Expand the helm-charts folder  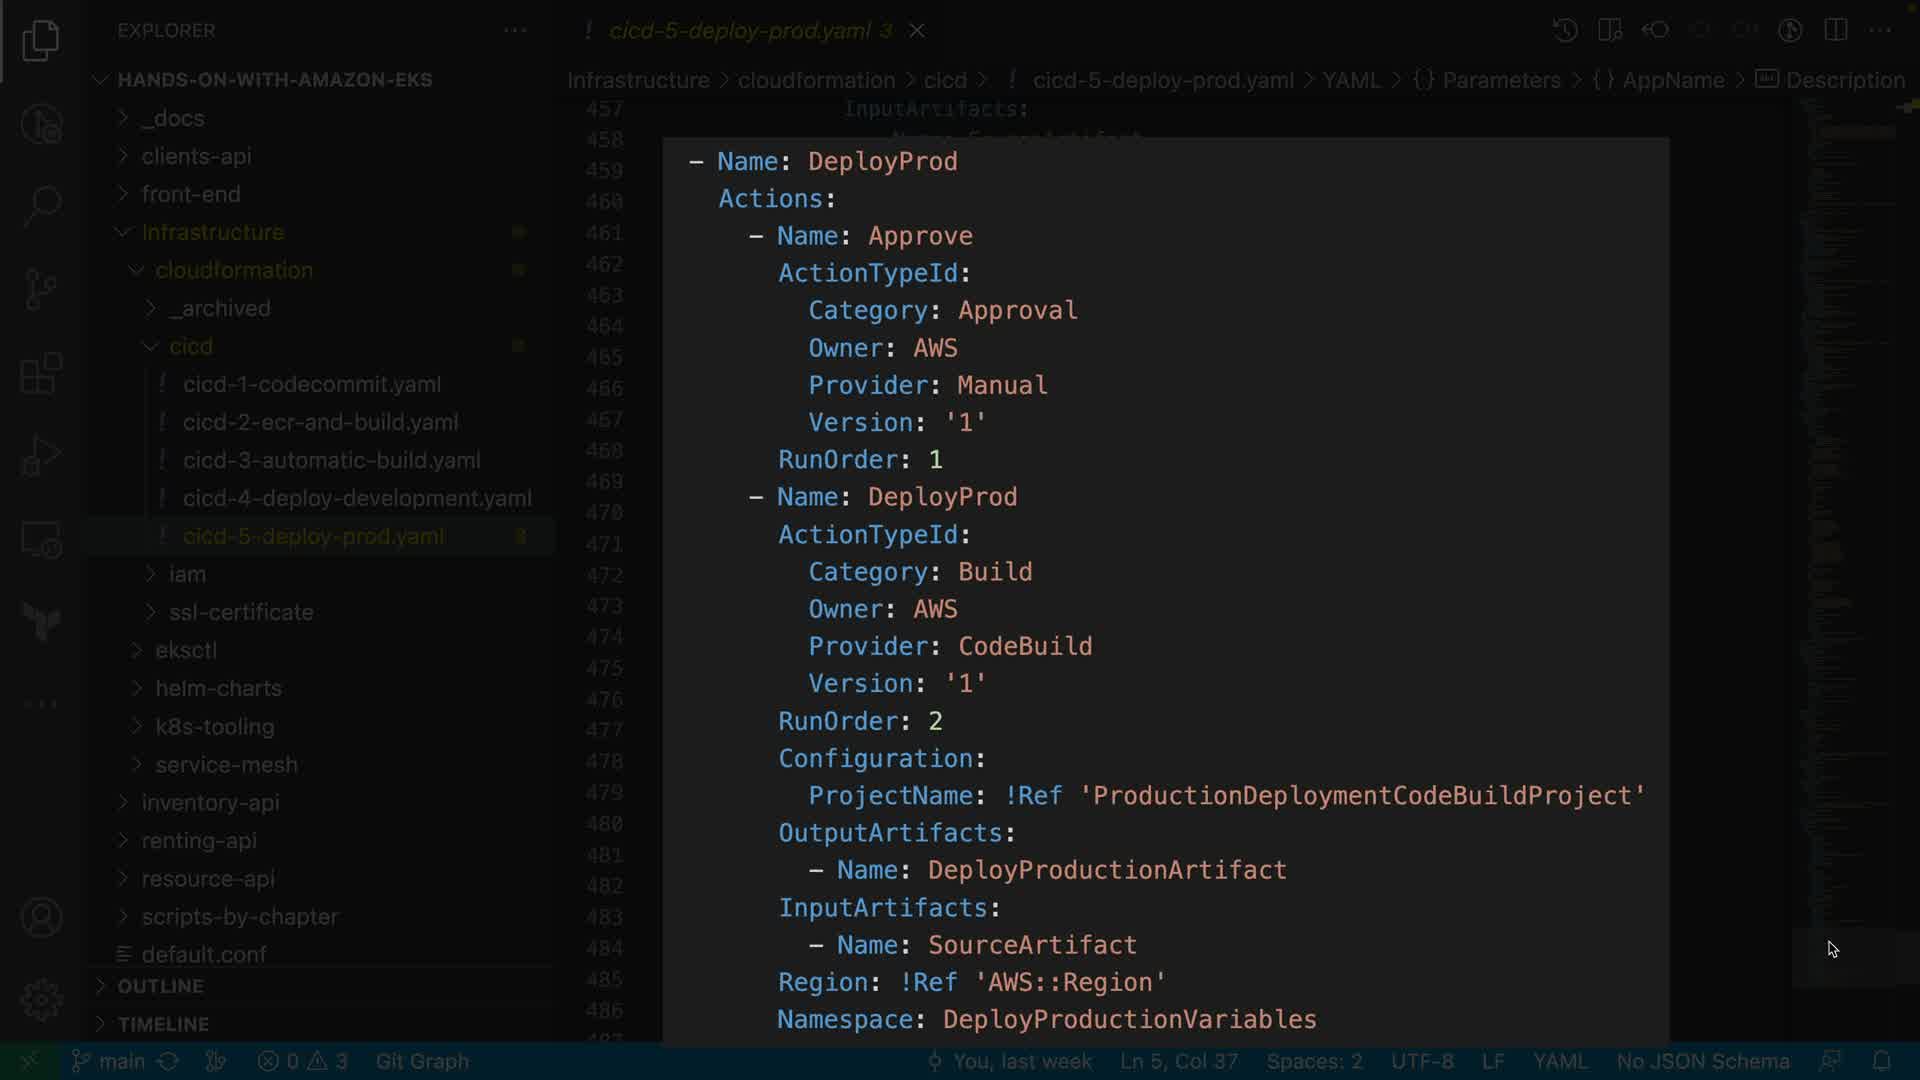[218, 688]
